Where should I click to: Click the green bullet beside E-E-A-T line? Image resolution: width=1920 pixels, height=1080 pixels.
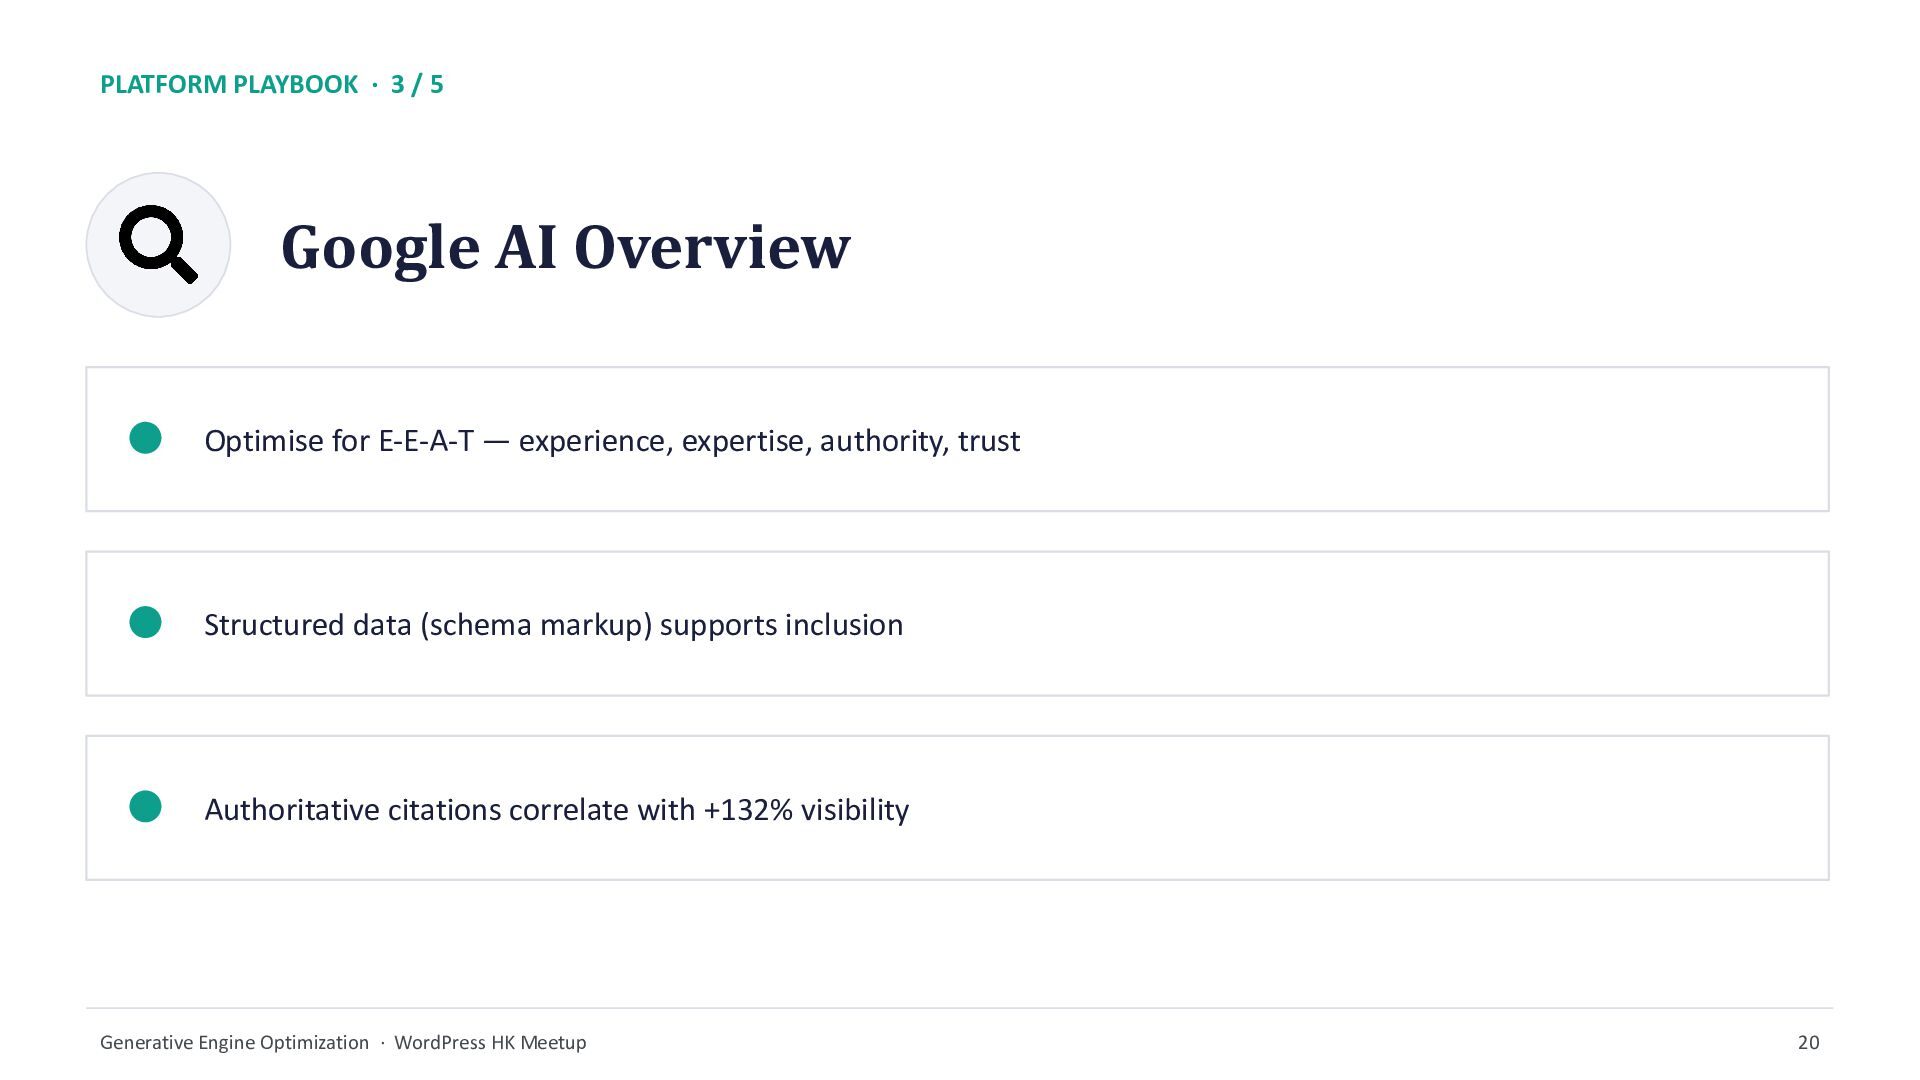pos(146,438)
